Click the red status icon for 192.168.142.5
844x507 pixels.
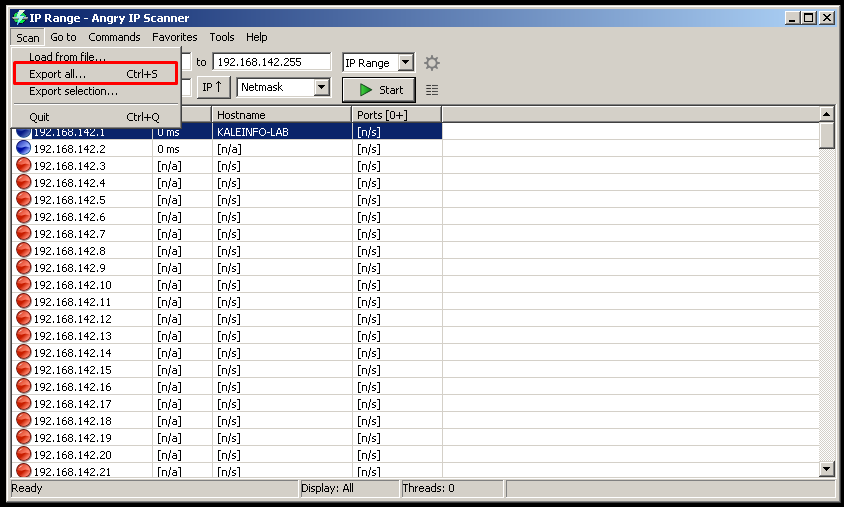(23, 199)
